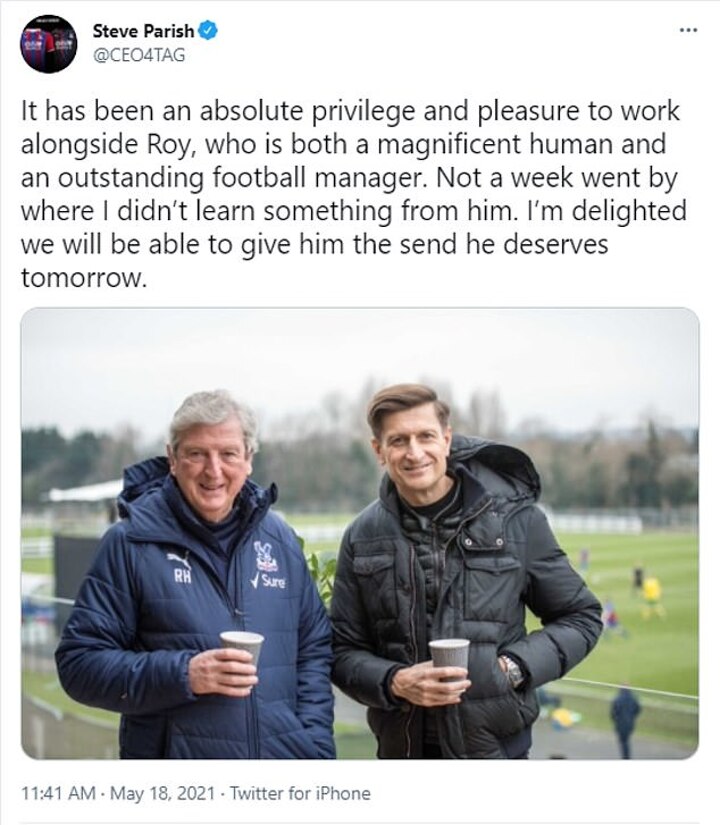Open the Steve Parish display name
720x825 pixels.
(x=143, y=31)
